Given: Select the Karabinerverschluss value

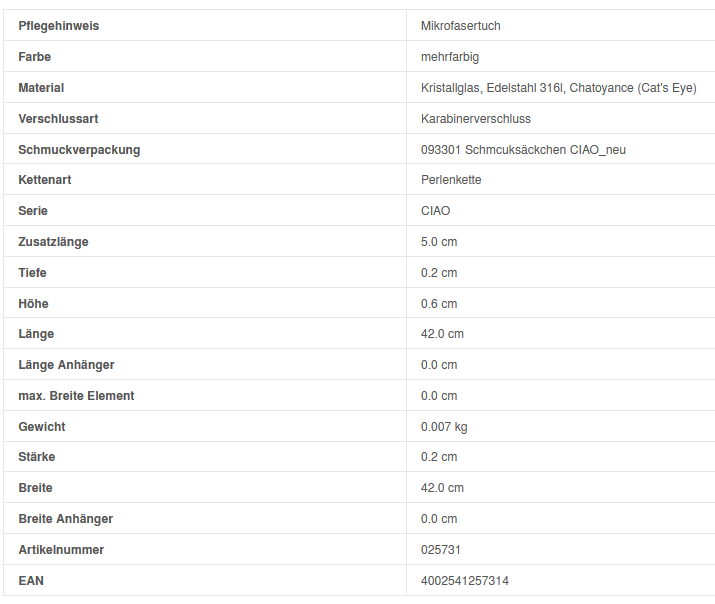Looking at the screenshot, I should tap(475, 119).
